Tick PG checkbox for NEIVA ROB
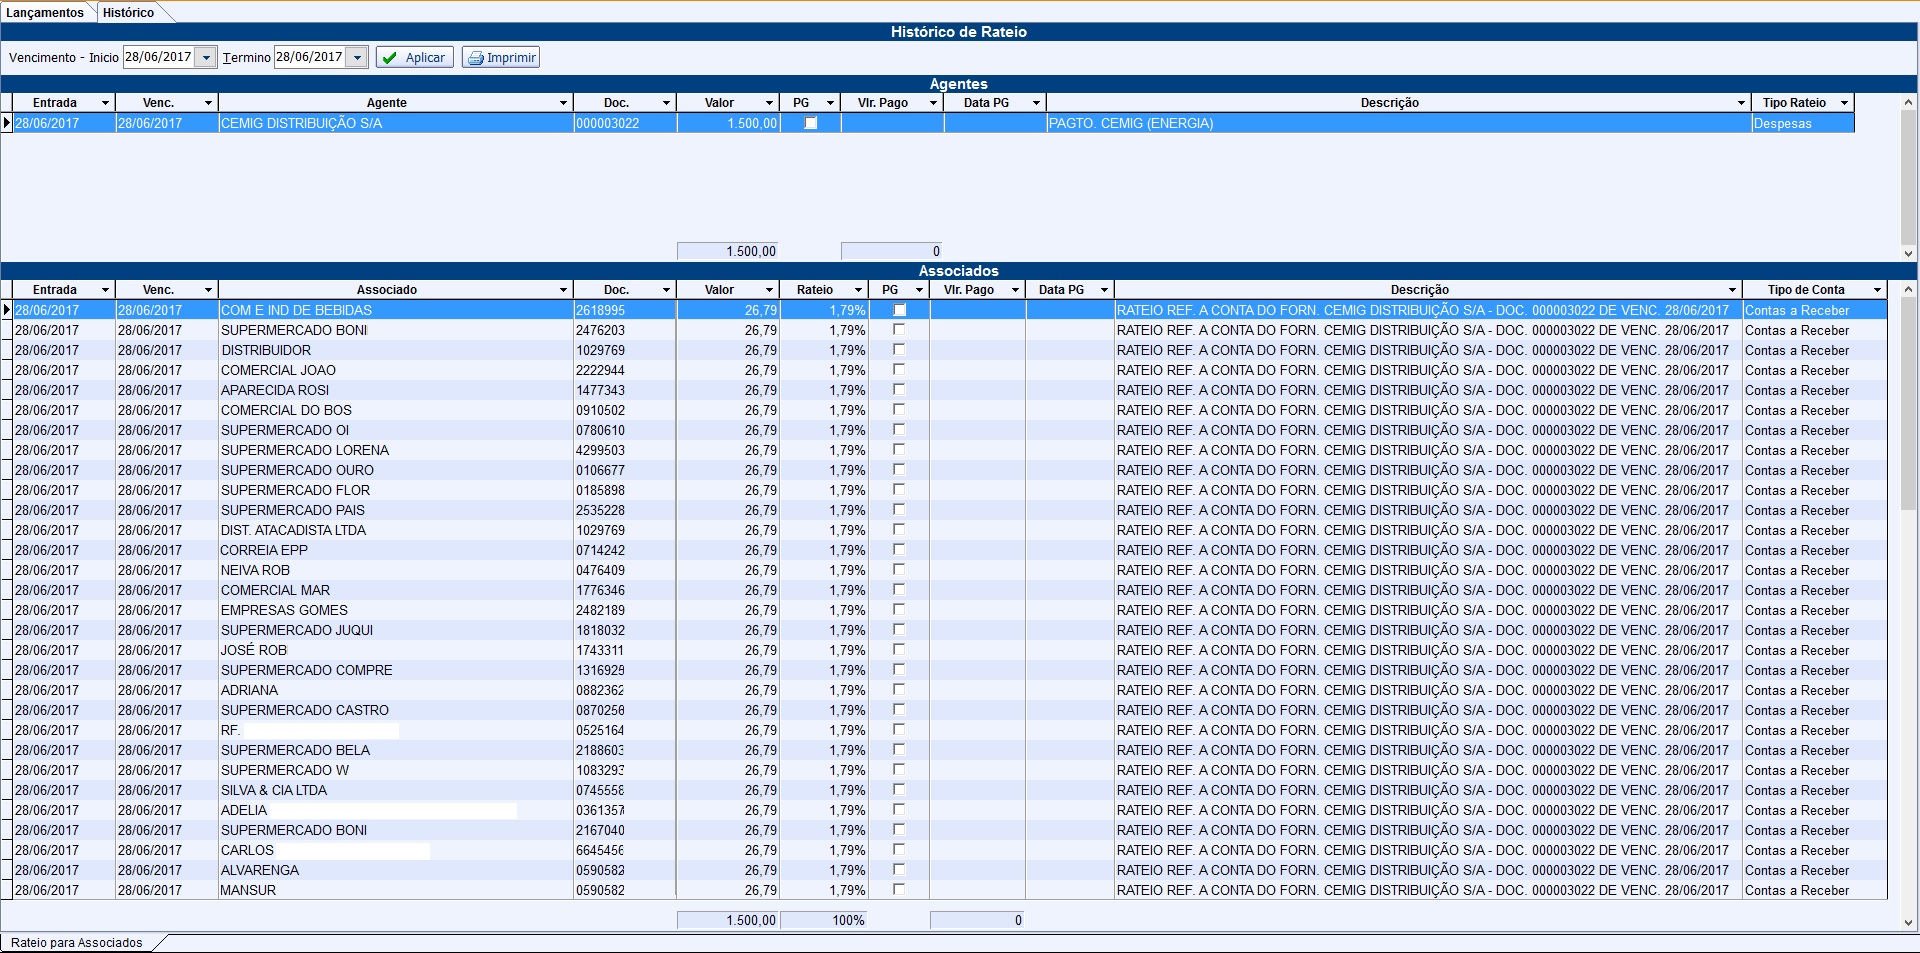 899,570
